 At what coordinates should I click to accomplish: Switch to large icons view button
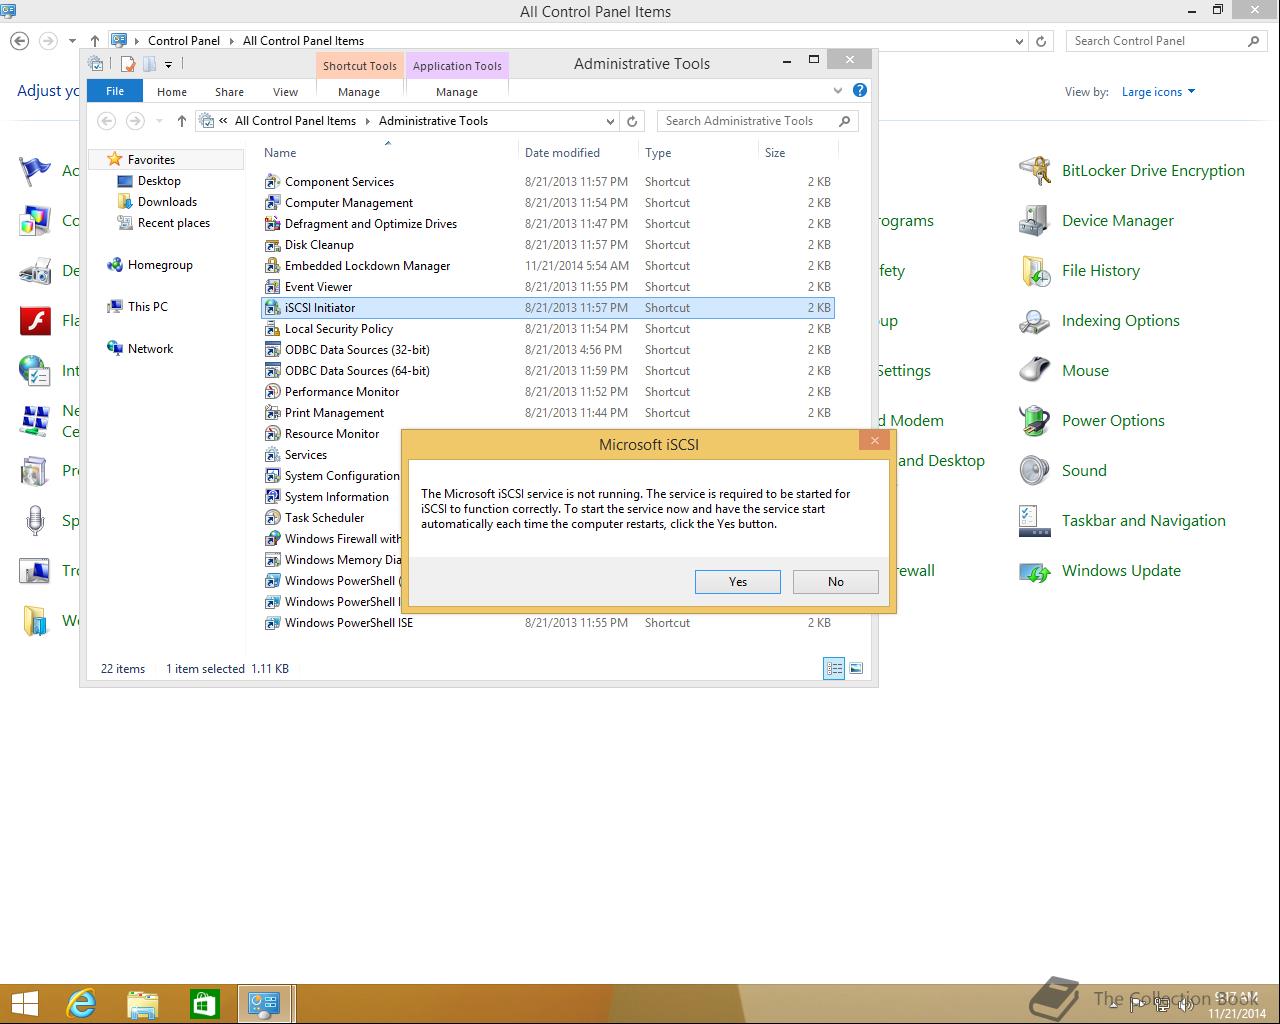(x=856, y=669)
